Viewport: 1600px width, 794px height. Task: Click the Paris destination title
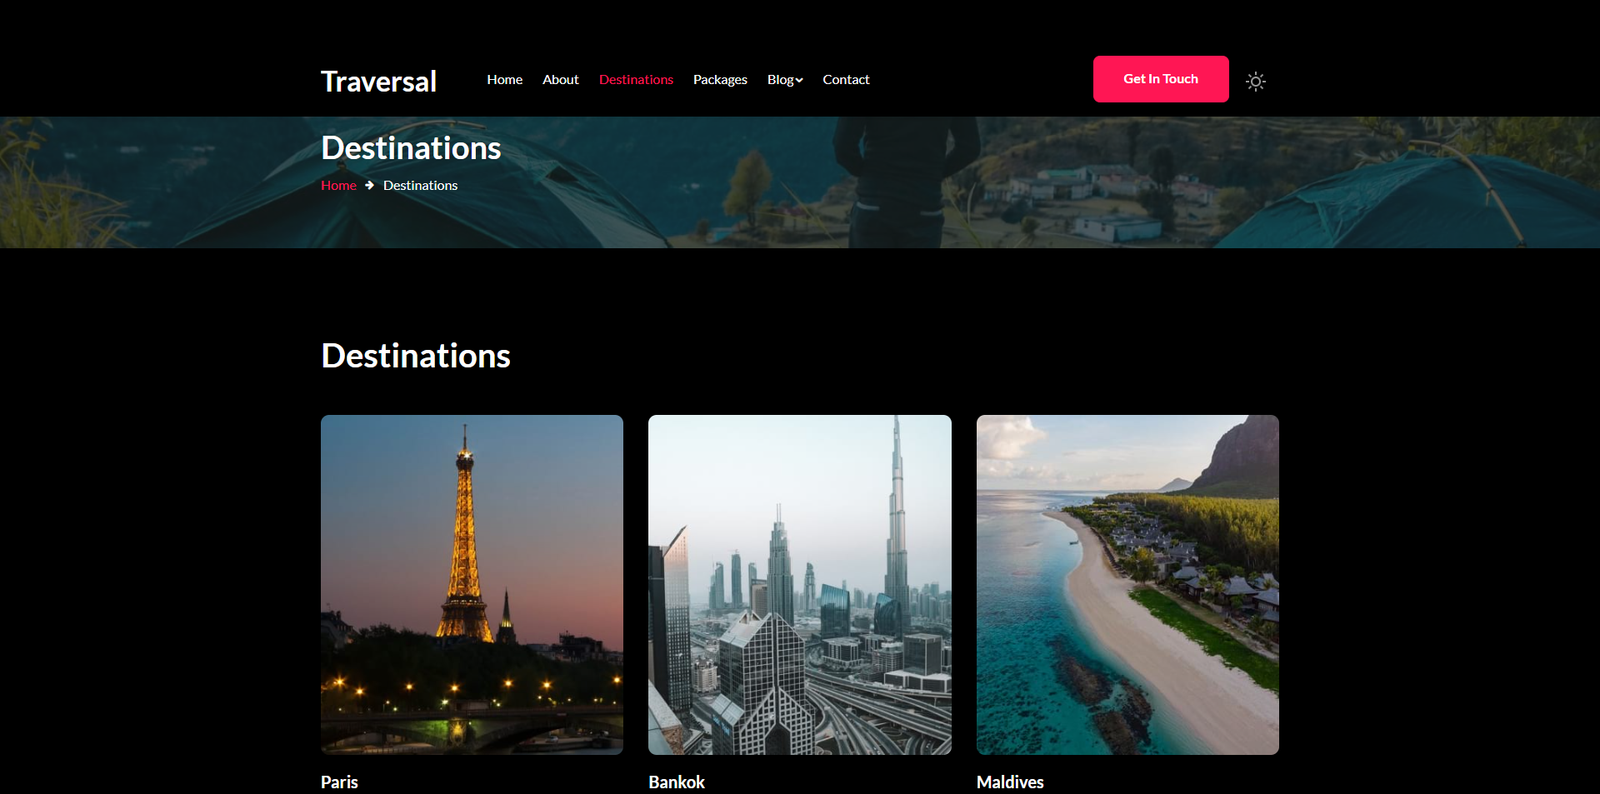coord(340,782)
